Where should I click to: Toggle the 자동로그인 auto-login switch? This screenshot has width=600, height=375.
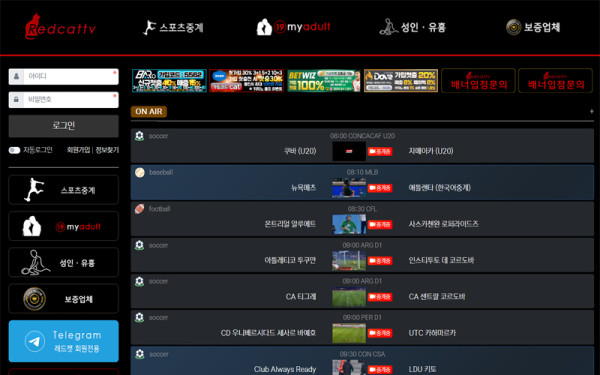15,150
